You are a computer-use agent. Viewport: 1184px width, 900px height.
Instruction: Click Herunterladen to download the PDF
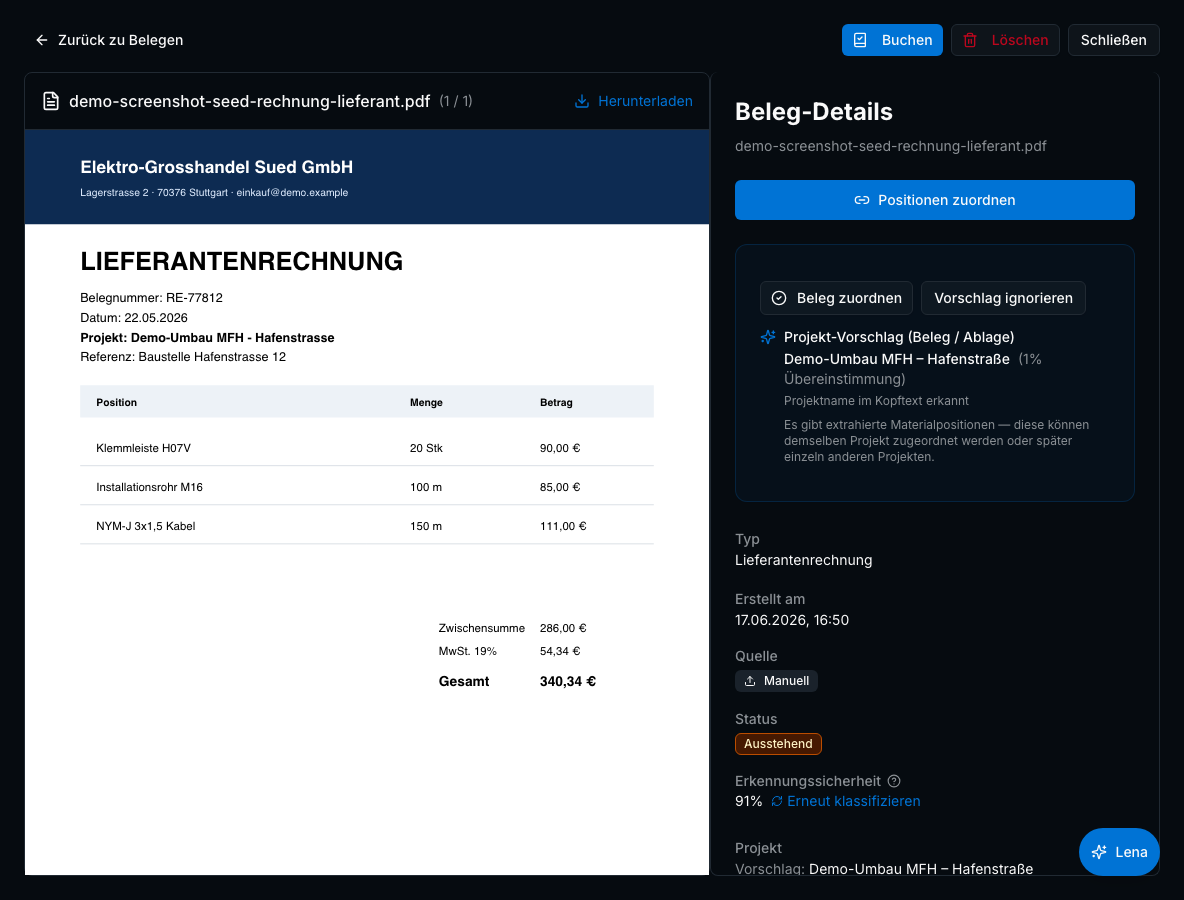coord(634,101)
